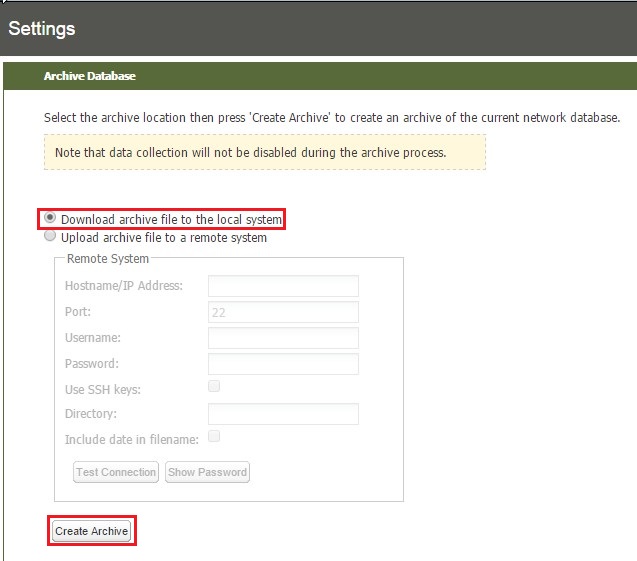Click the 'Hostname/IP Address:' label text
Viewport: 637px width, 561px height.
click(124, 286)
